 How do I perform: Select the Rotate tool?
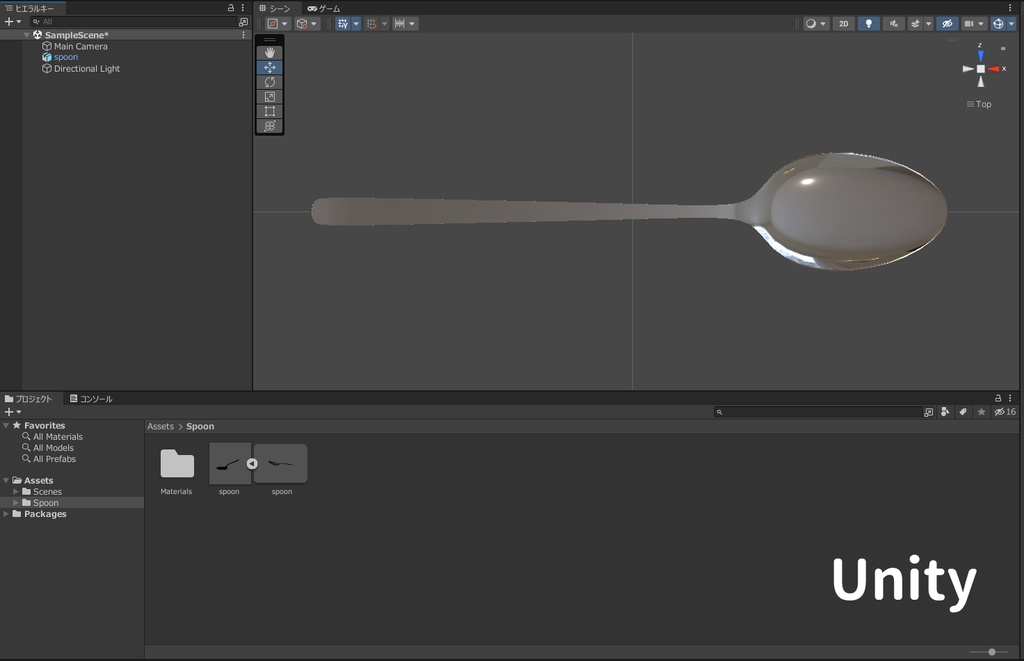(x=269, y=81)
